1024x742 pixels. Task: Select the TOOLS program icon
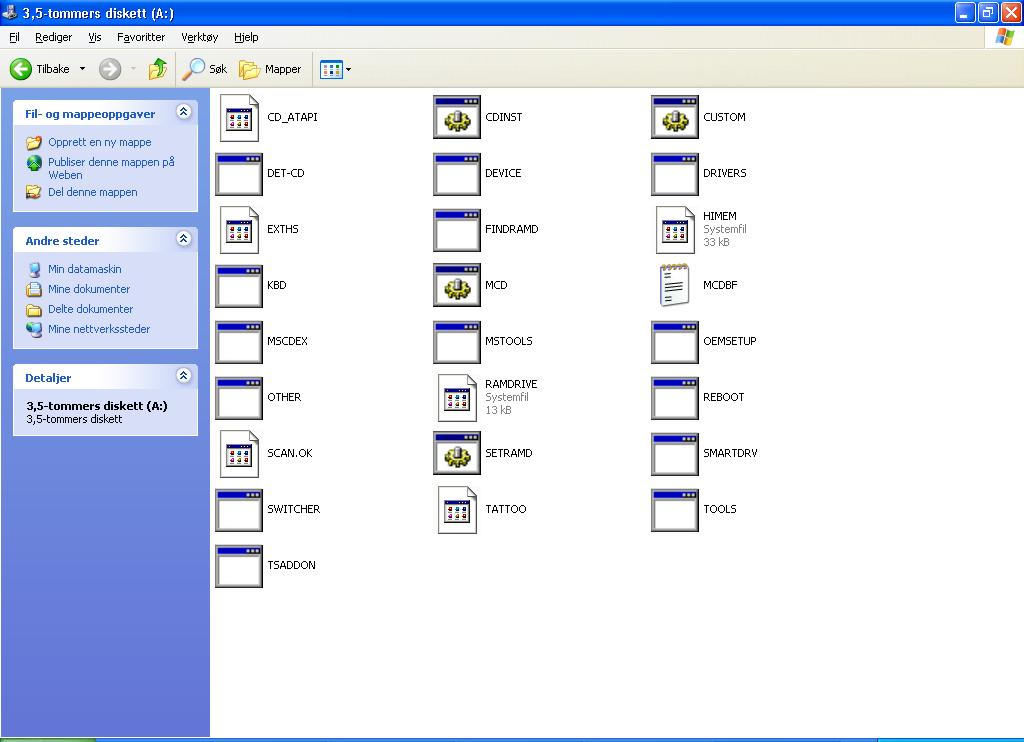pos(675,510)
